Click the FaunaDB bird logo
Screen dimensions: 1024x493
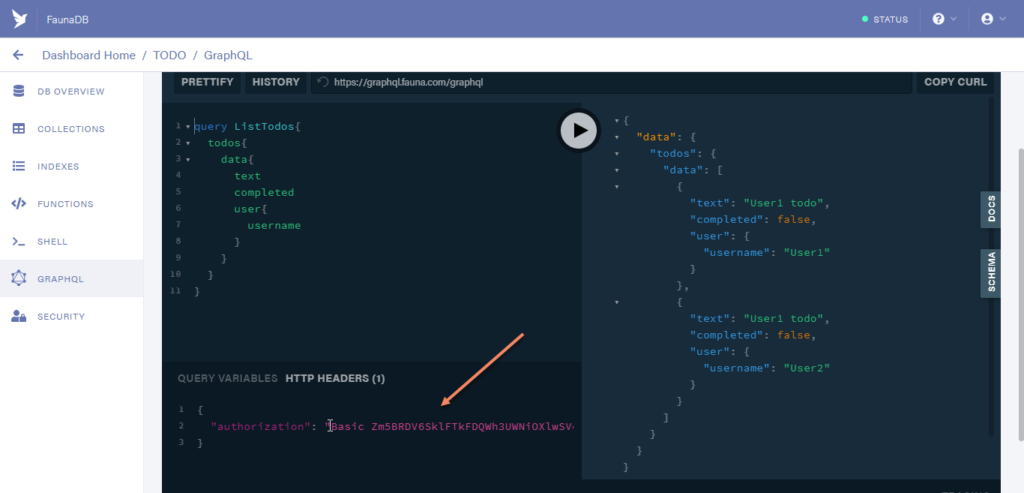[x=19, y=19]
